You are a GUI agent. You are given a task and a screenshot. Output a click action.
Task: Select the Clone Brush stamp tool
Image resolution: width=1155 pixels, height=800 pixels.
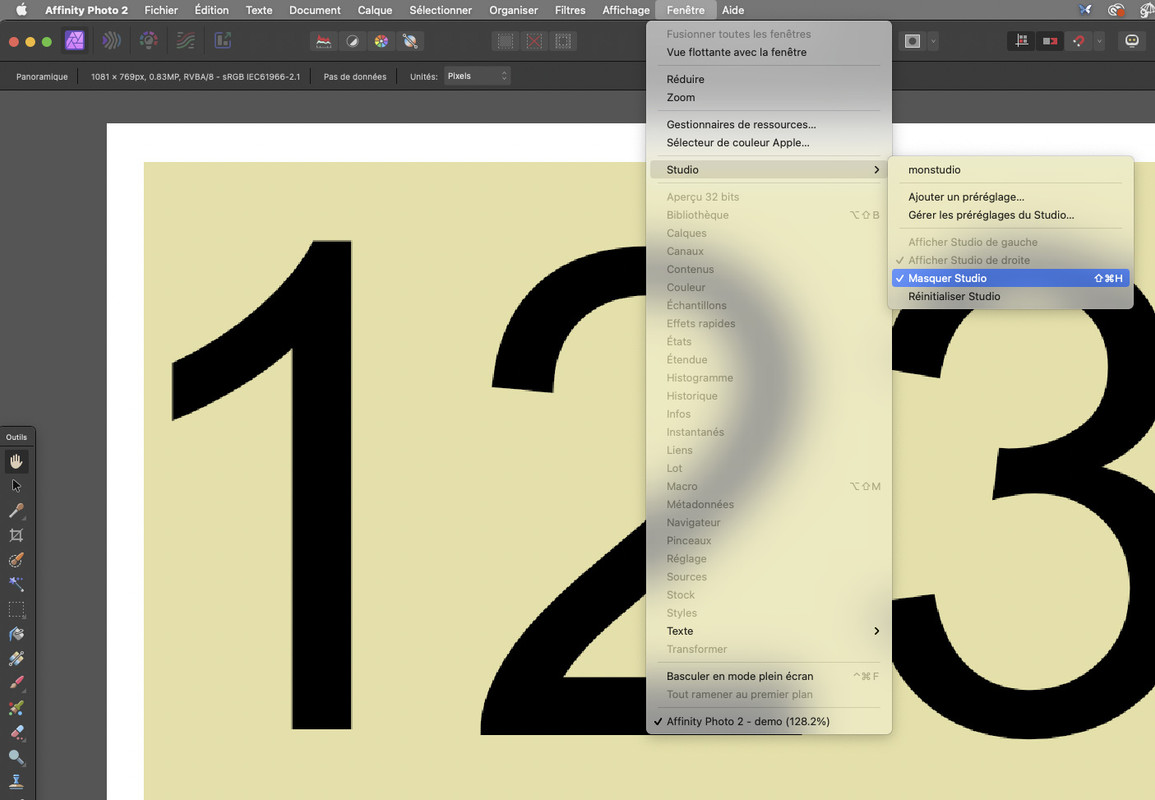(x=16, y=782)
